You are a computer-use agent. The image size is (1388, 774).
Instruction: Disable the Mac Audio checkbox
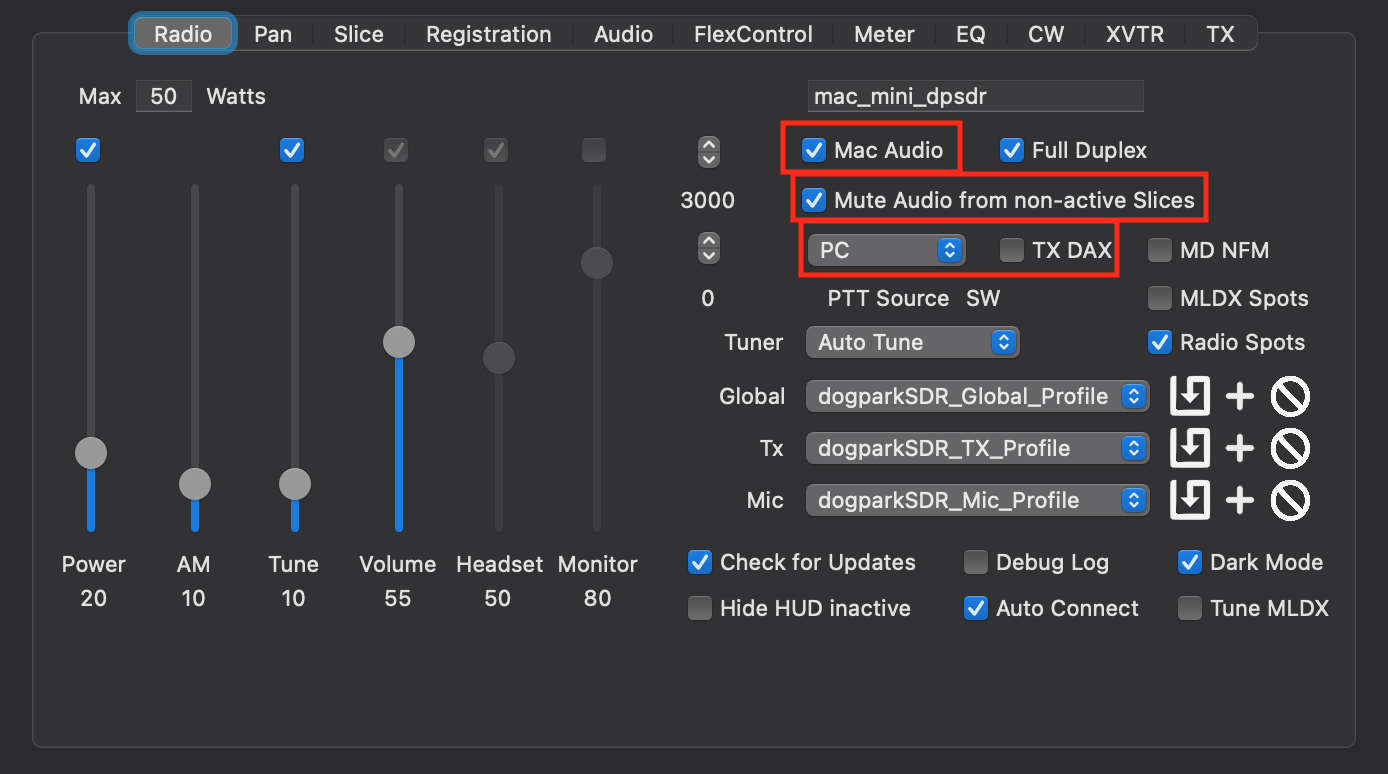pyautogui.click(x=815, y=151)
